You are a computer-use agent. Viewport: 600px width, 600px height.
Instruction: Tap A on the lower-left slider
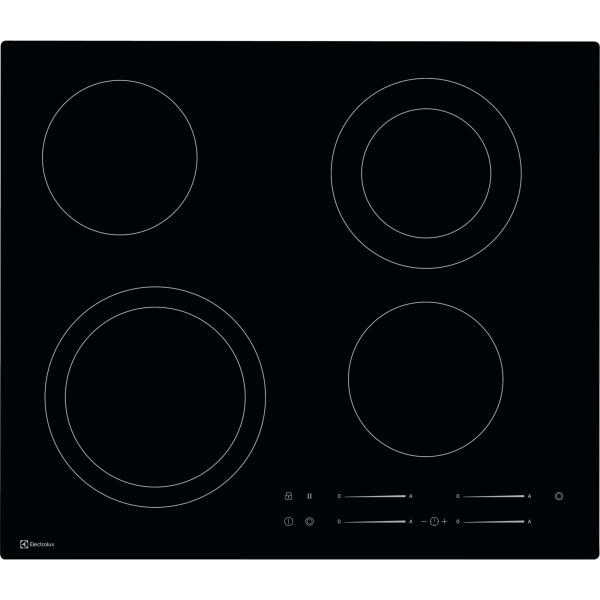[411, 522]
